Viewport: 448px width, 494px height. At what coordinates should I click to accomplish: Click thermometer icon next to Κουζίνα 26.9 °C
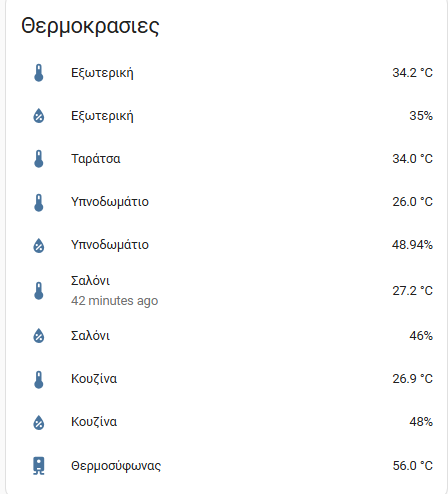(x=39, y=379)
